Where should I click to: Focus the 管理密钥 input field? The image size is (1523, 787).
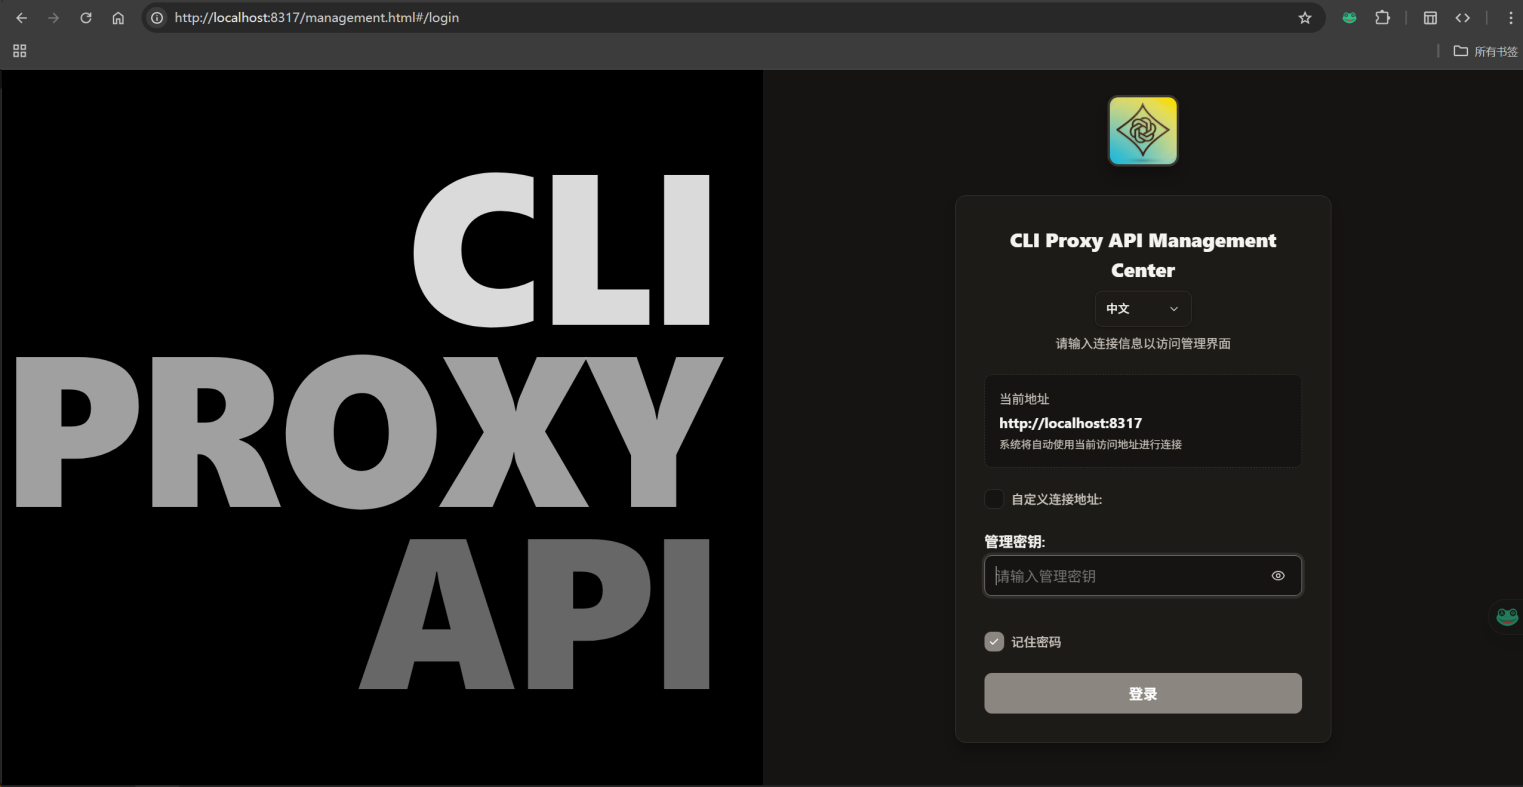click(1125, 576)
